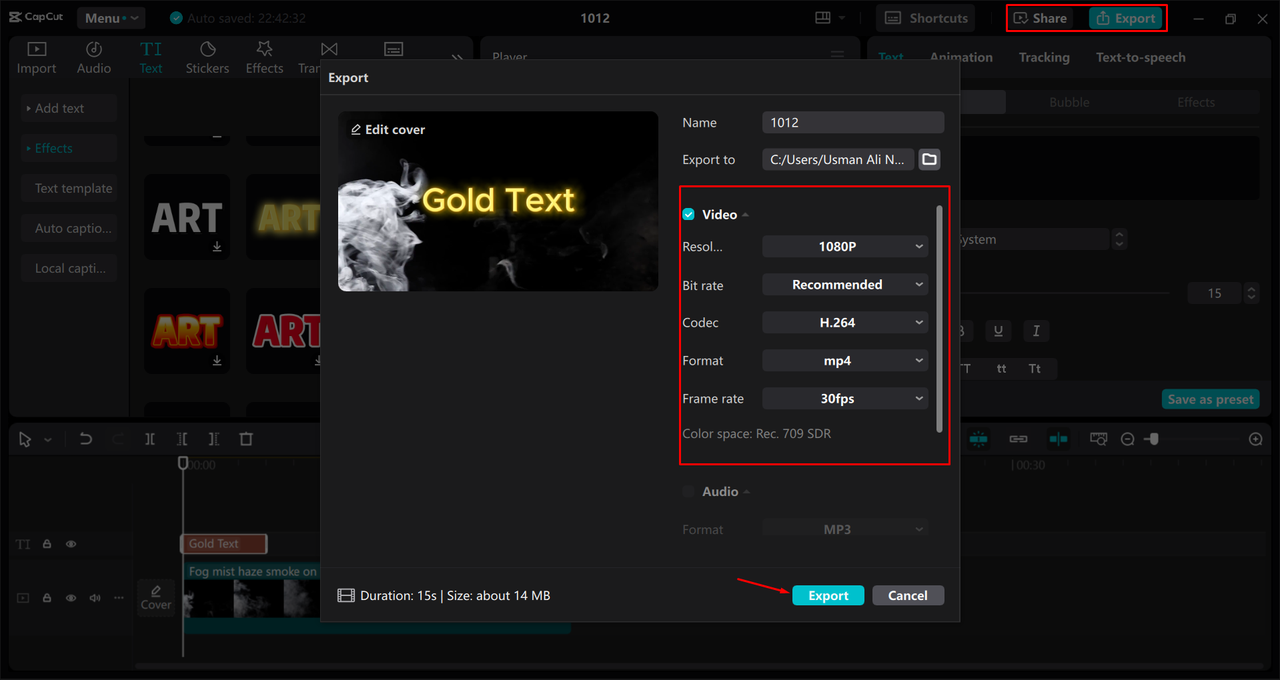Toggle the preview axis icon in timeline

click(1058, 439)
